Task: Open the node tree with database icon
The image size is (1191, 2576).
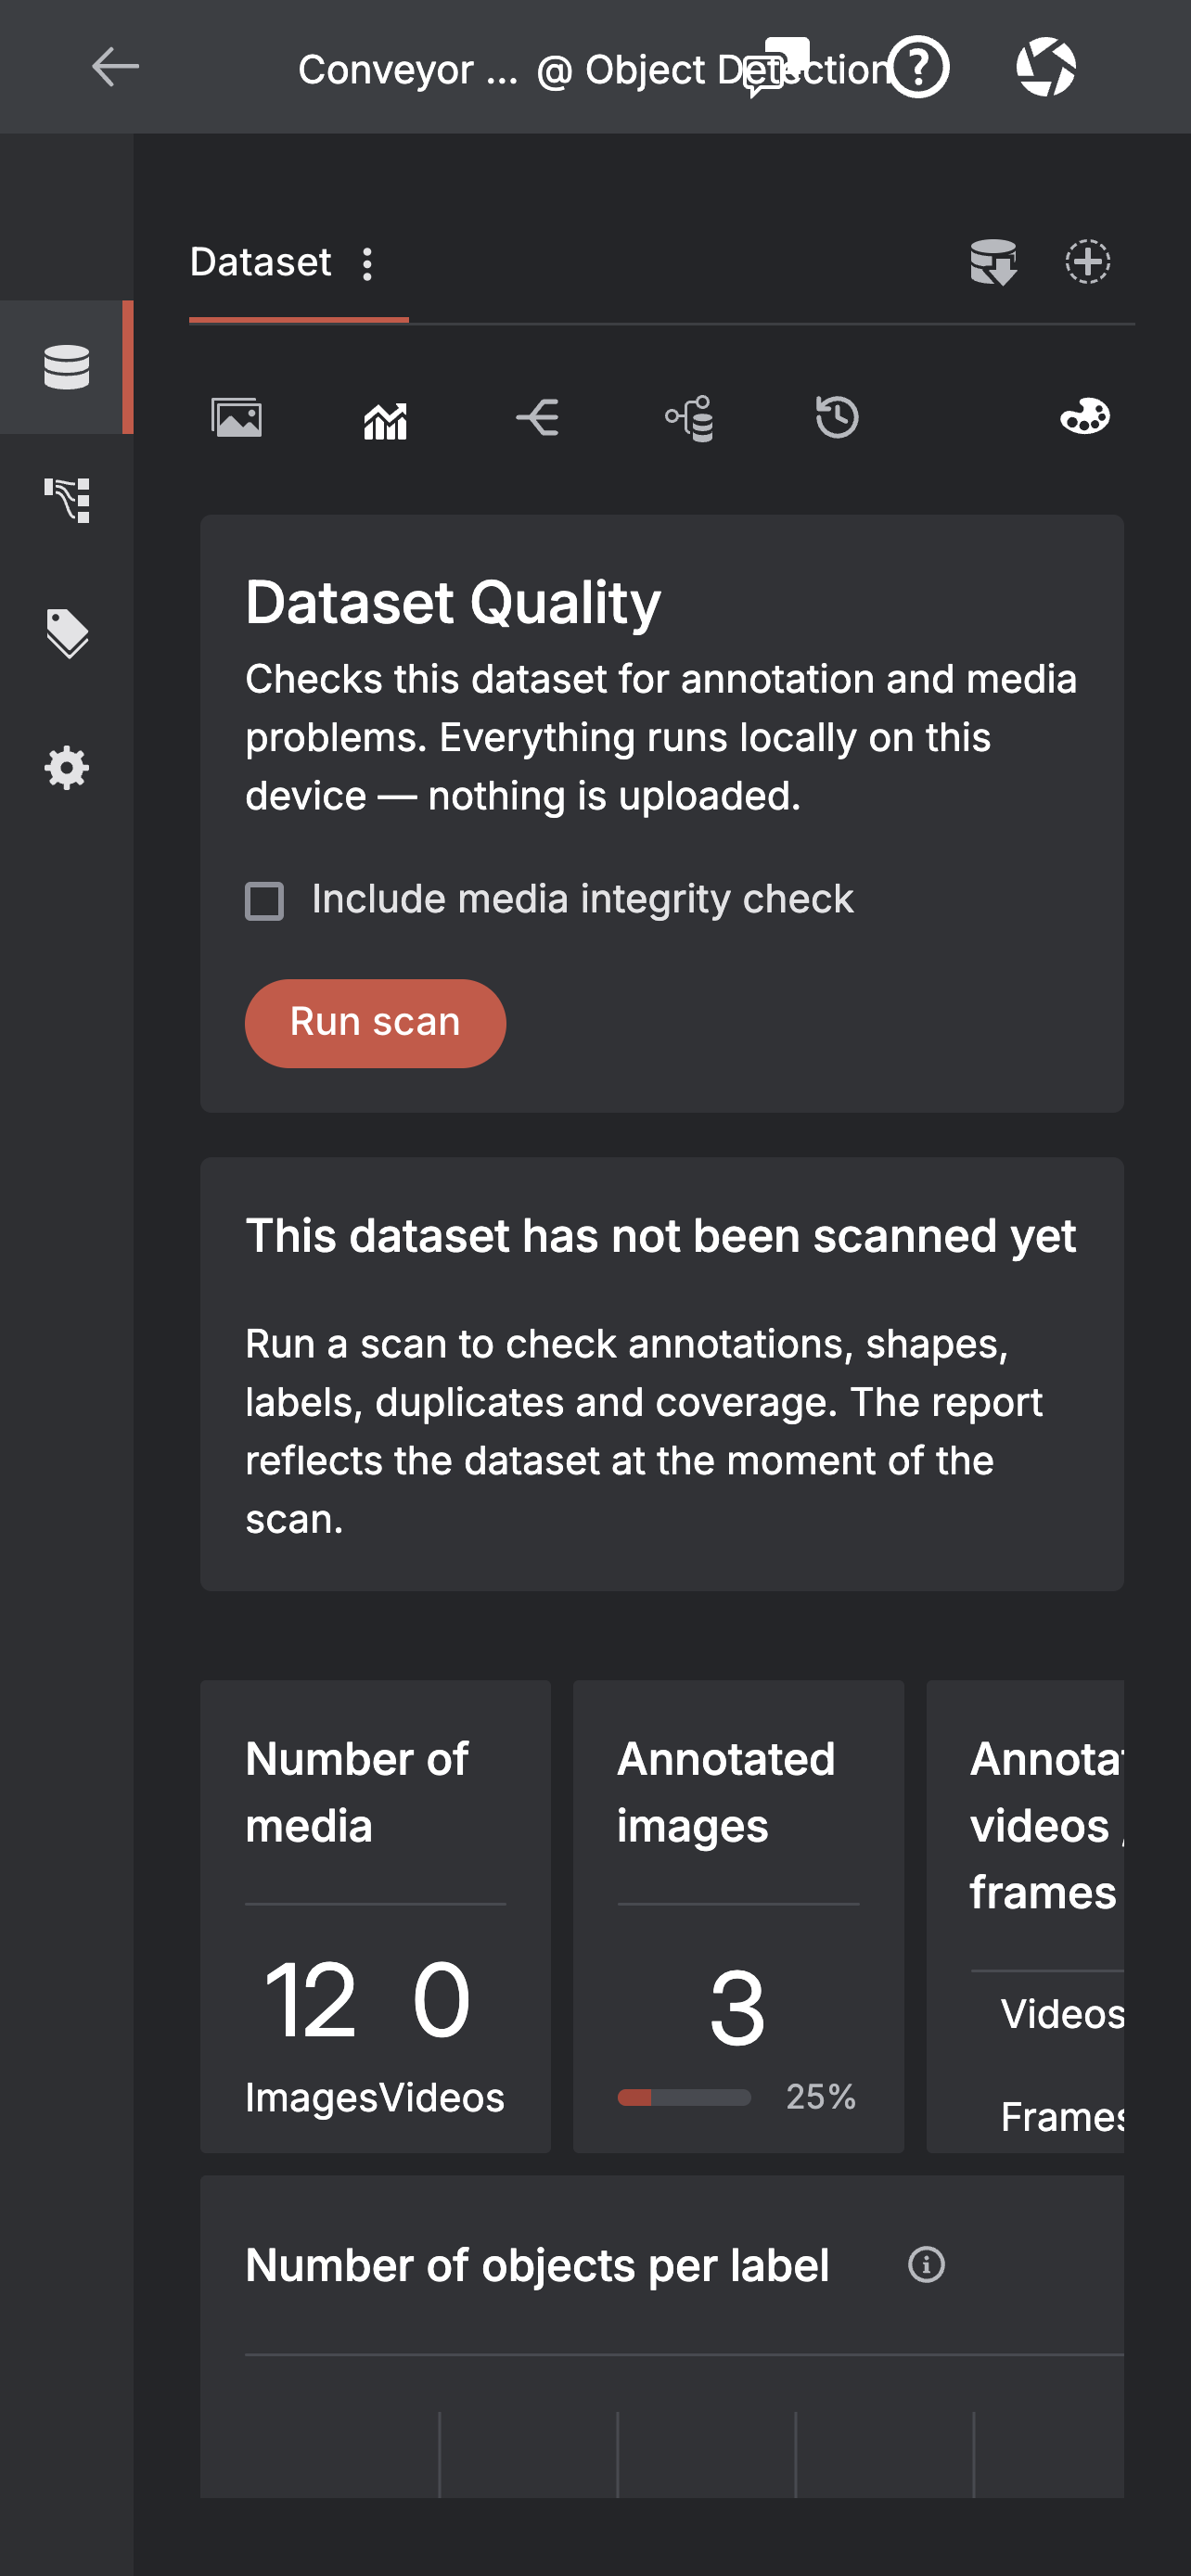Action: pos(689,418)
